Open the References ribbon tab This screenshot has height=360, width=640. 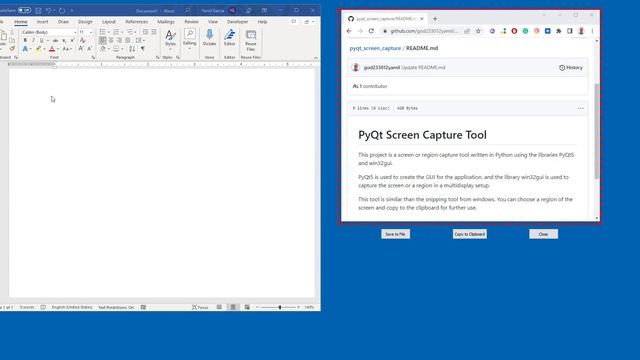pos(136,22)
